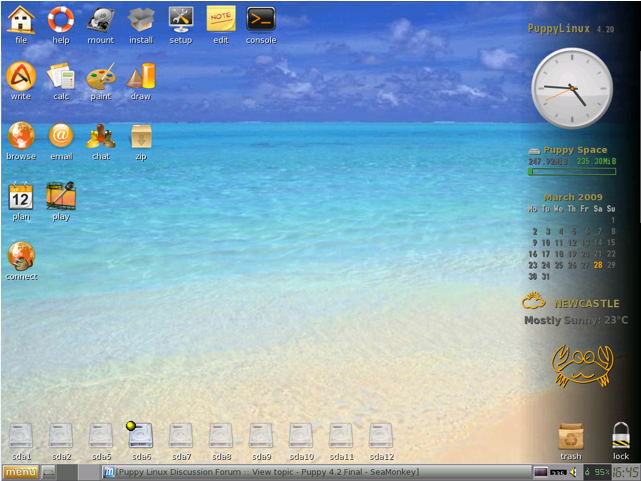
Task: Click the taskbar volume speaker icon
Action: [x=573, y=472]
